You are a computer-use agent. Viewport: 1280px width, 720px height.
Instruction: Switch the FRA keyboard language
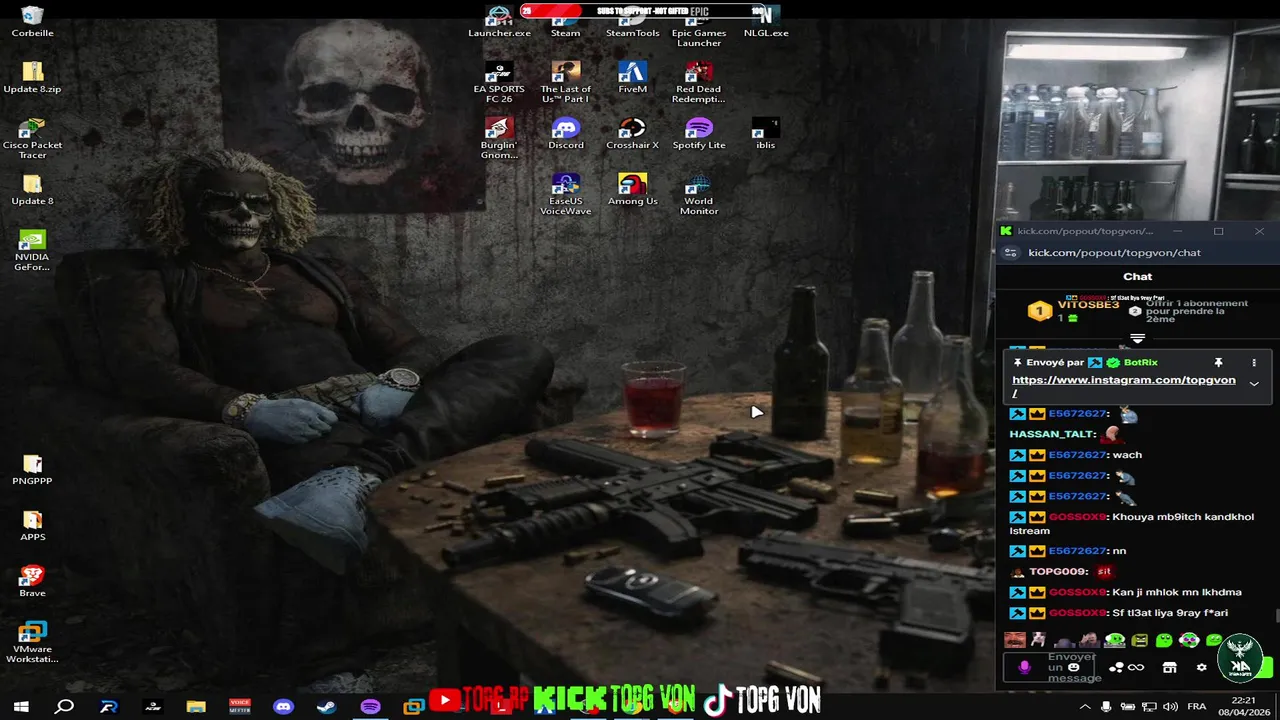click(1199, 707)
